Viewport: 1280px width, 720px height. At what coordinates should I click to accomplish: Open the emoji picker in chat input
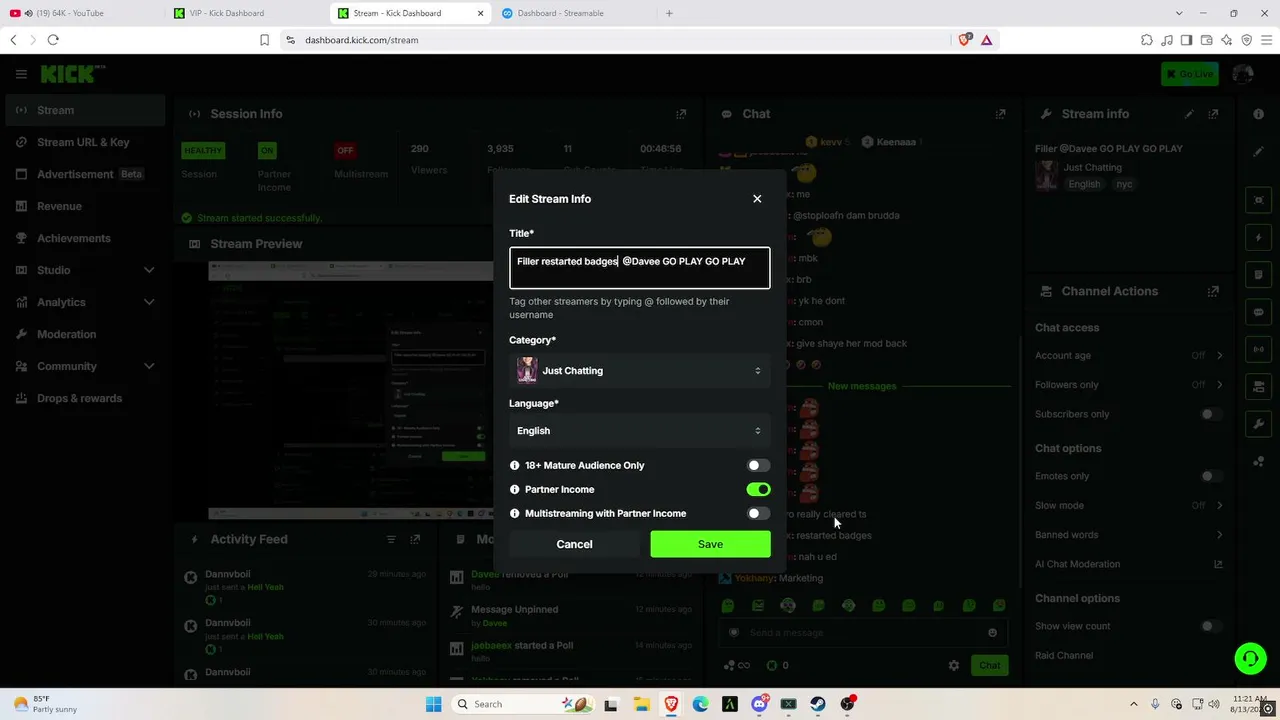992,633
